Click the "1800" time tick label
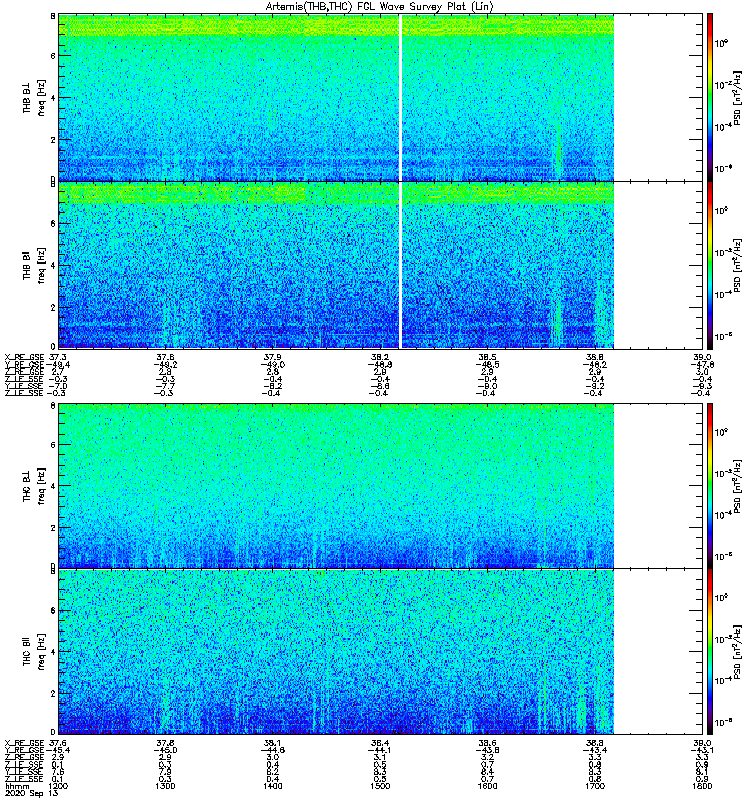 pos(702,786)
